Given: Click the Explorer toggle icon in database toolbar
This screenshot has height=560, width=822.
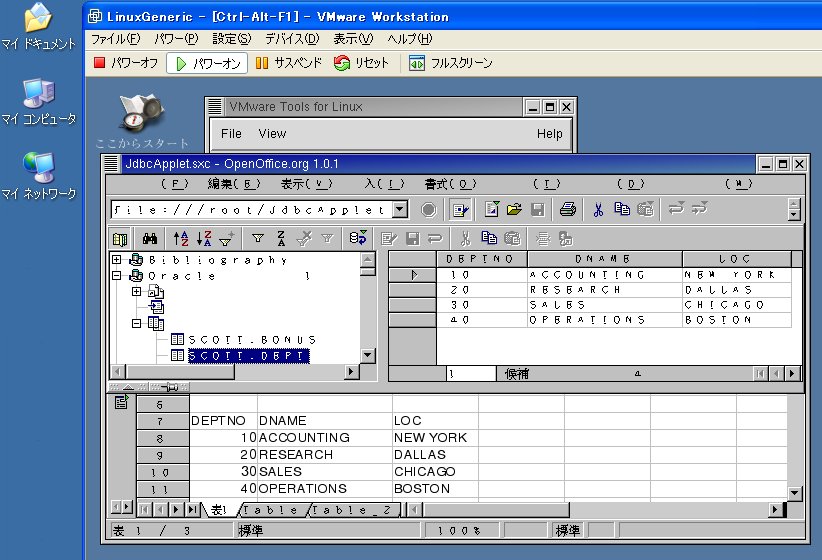Looking at the screenshot, I should (x=120, y=239).
